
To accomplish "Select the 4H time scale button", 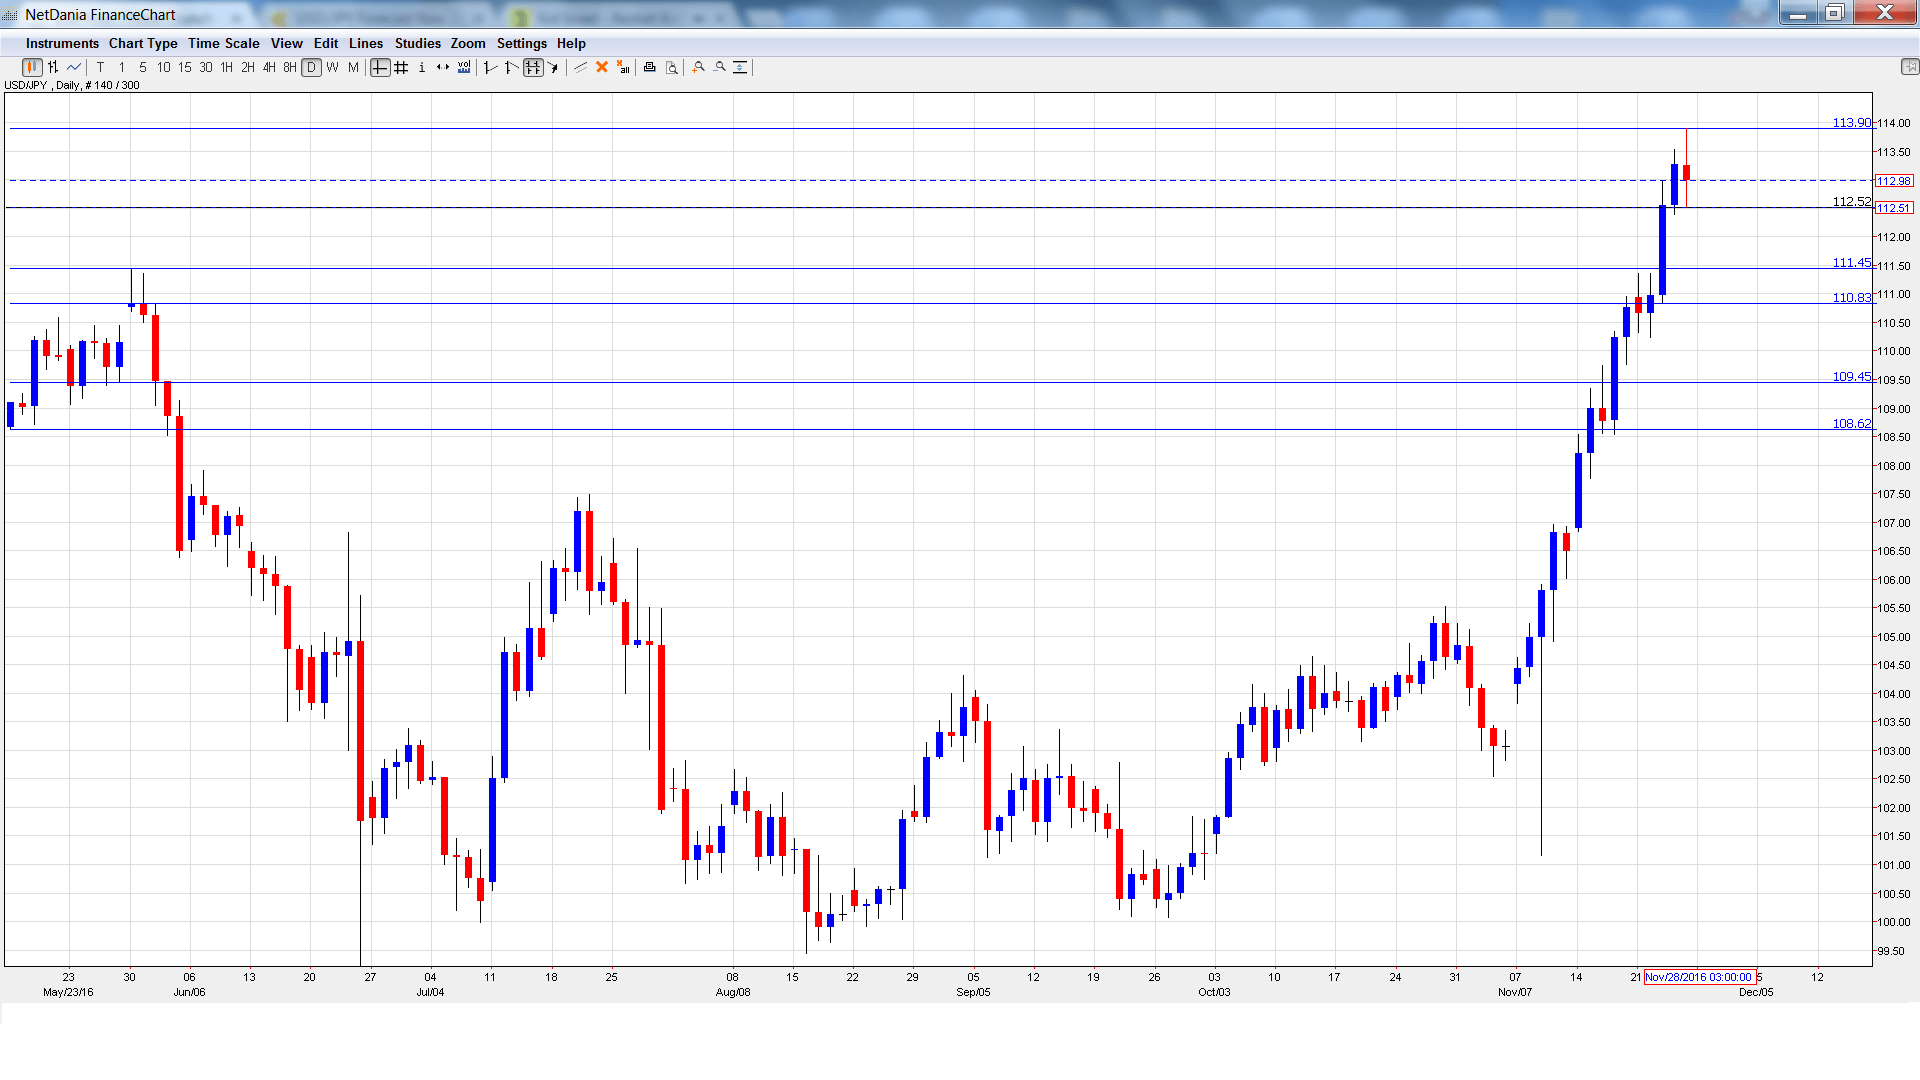I will pos(269,67).
